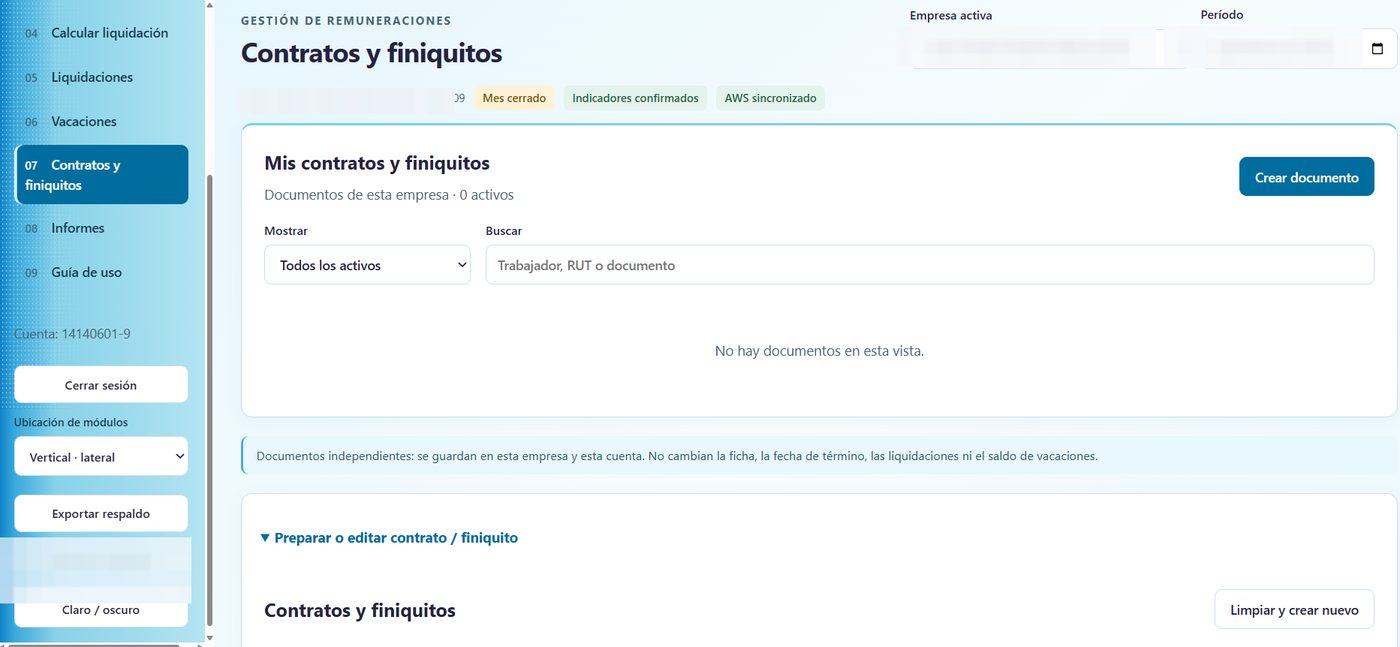Click the 'Mis contratos y finiquitos' heading
This screenshot has width=1400, height=647.
pos(377,163)
